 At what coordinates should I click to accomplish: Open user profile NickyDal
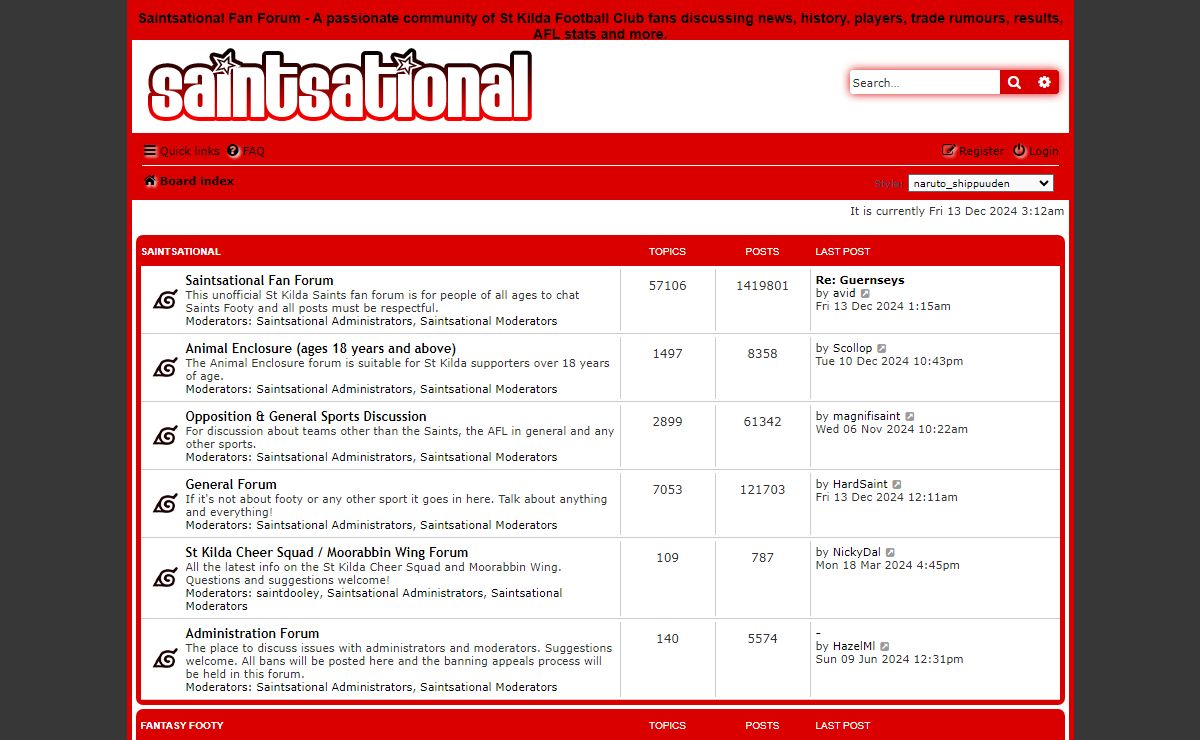point(857,552)
